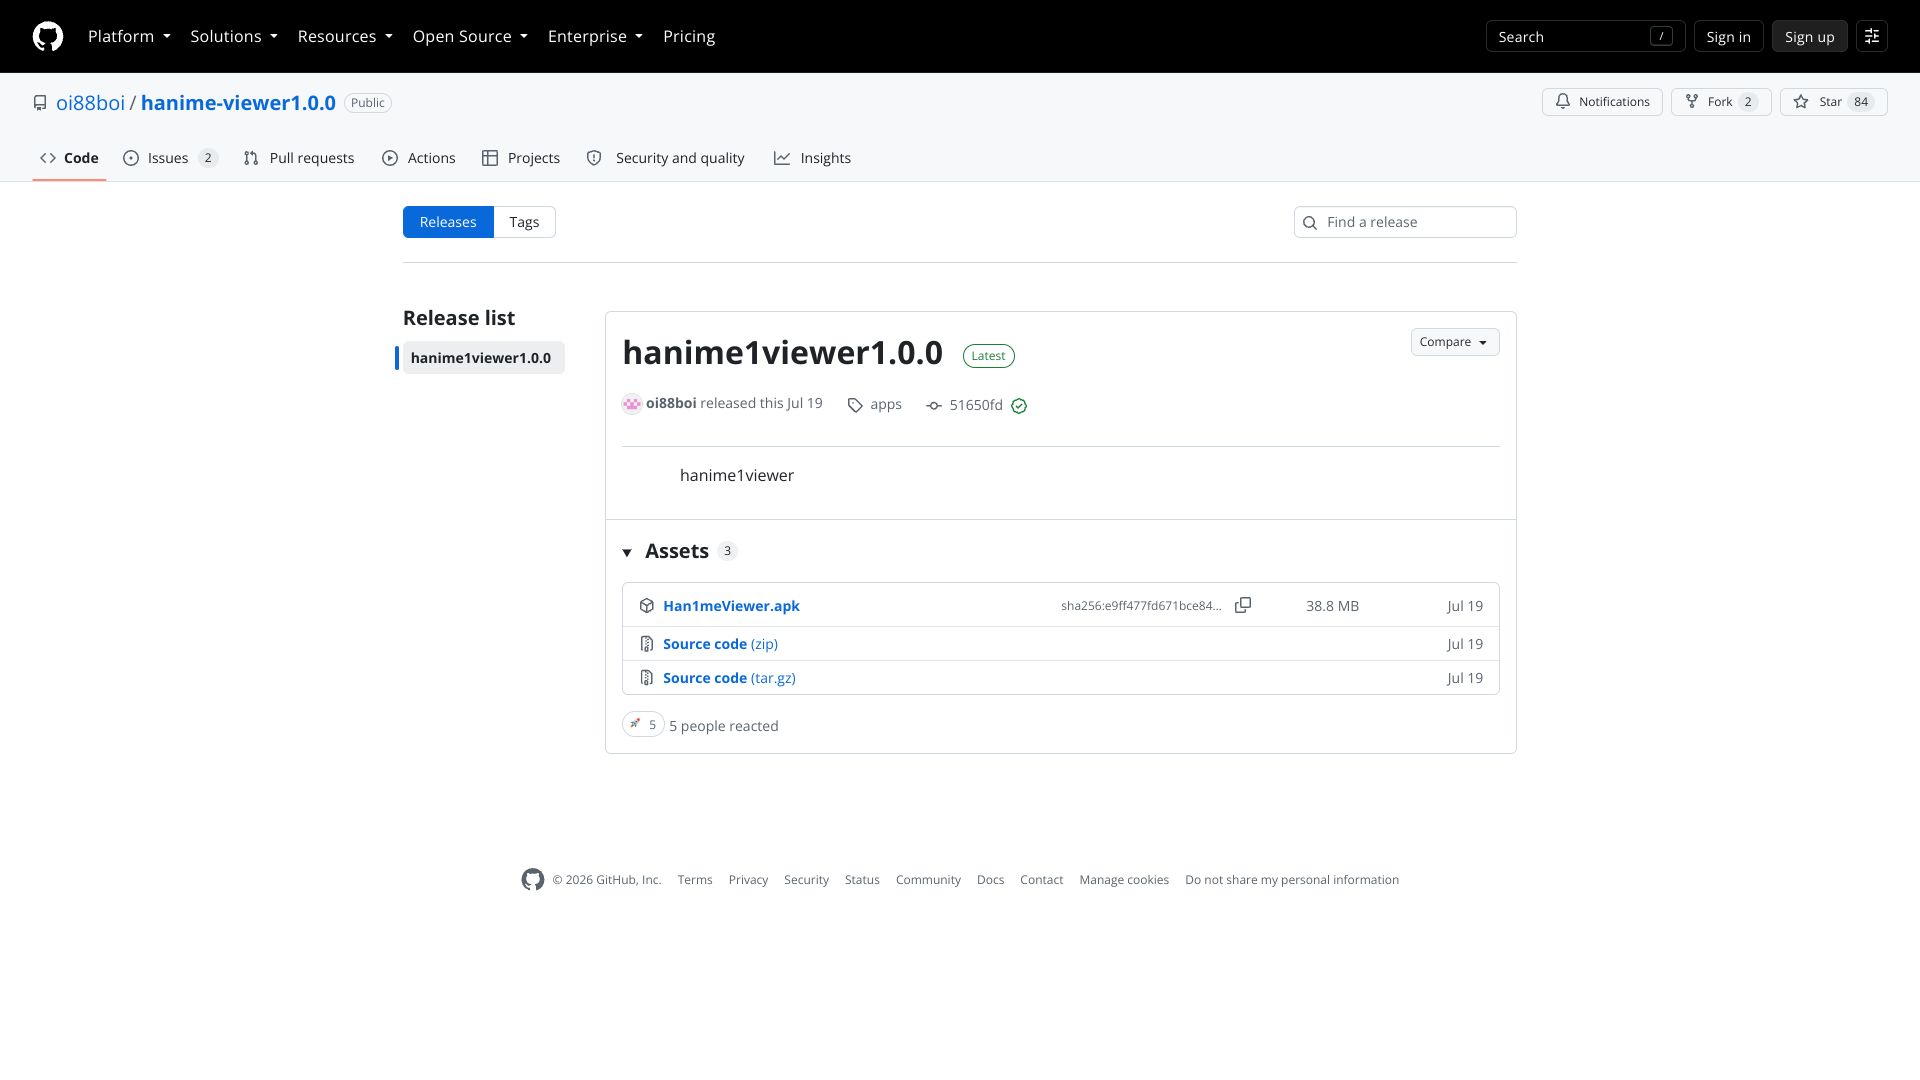This screenshot has width=1920, height=1080.
Task: Click the Sign up button
Action: tap(1809, 36)
